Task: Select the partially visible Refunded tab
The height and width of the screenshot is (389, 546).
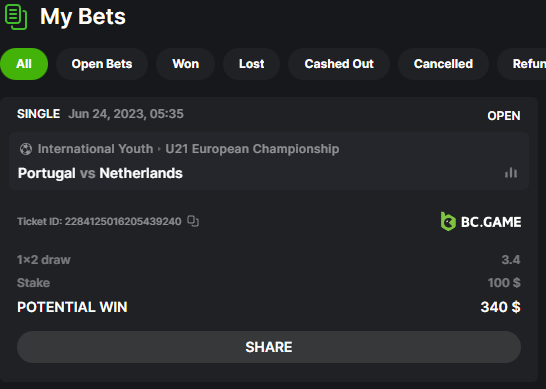Action: pos(522,64)
